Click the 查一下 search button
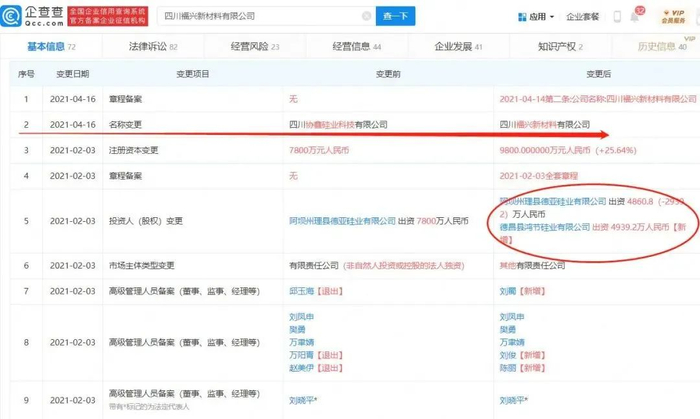The width and height of the screenshot is (700, 419). coord(396,16)
